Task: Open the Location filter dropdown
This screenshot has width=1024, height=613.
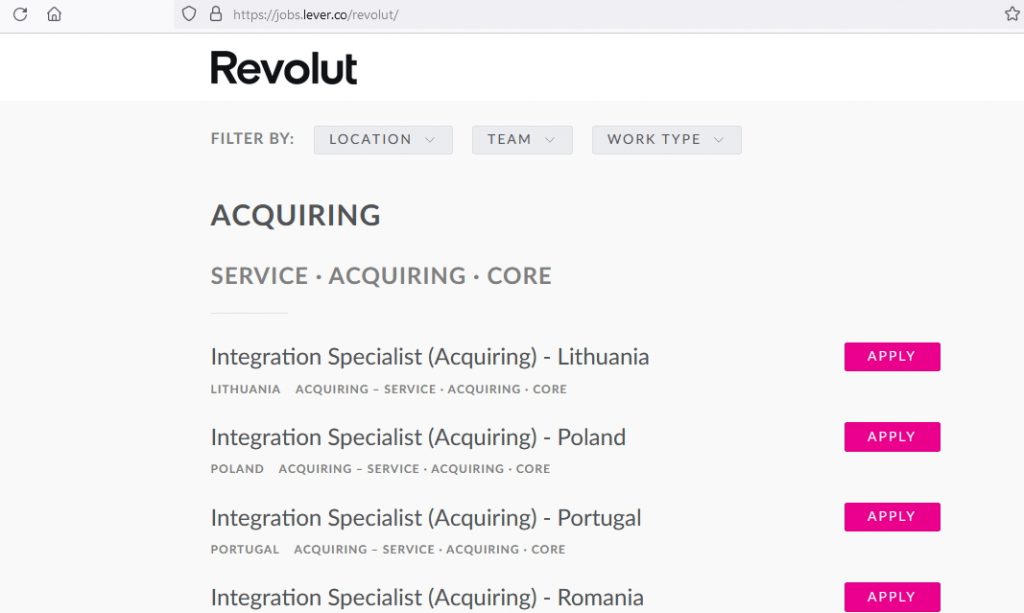Action: [383, 140]
